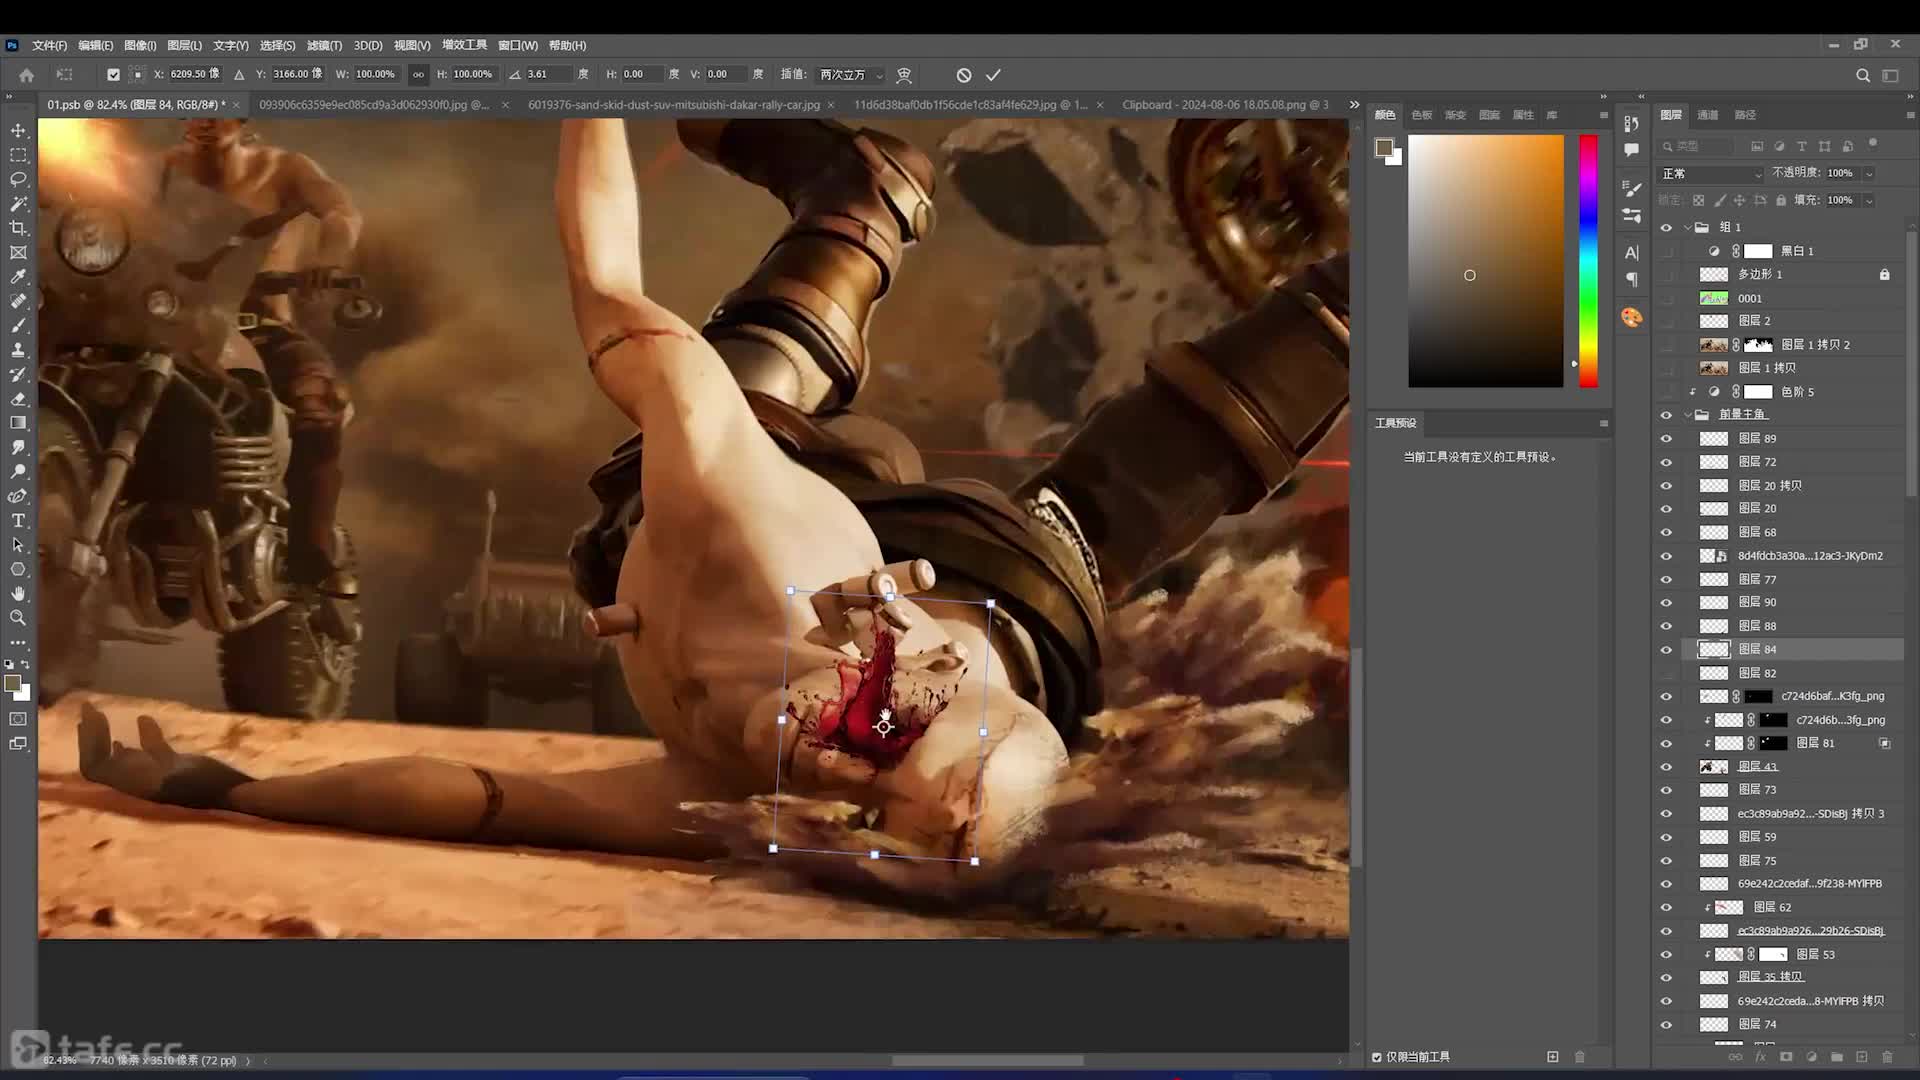Click the home icon in options bar
Viewport: 1920px width, 1080px height.
(x=27, y=75)
